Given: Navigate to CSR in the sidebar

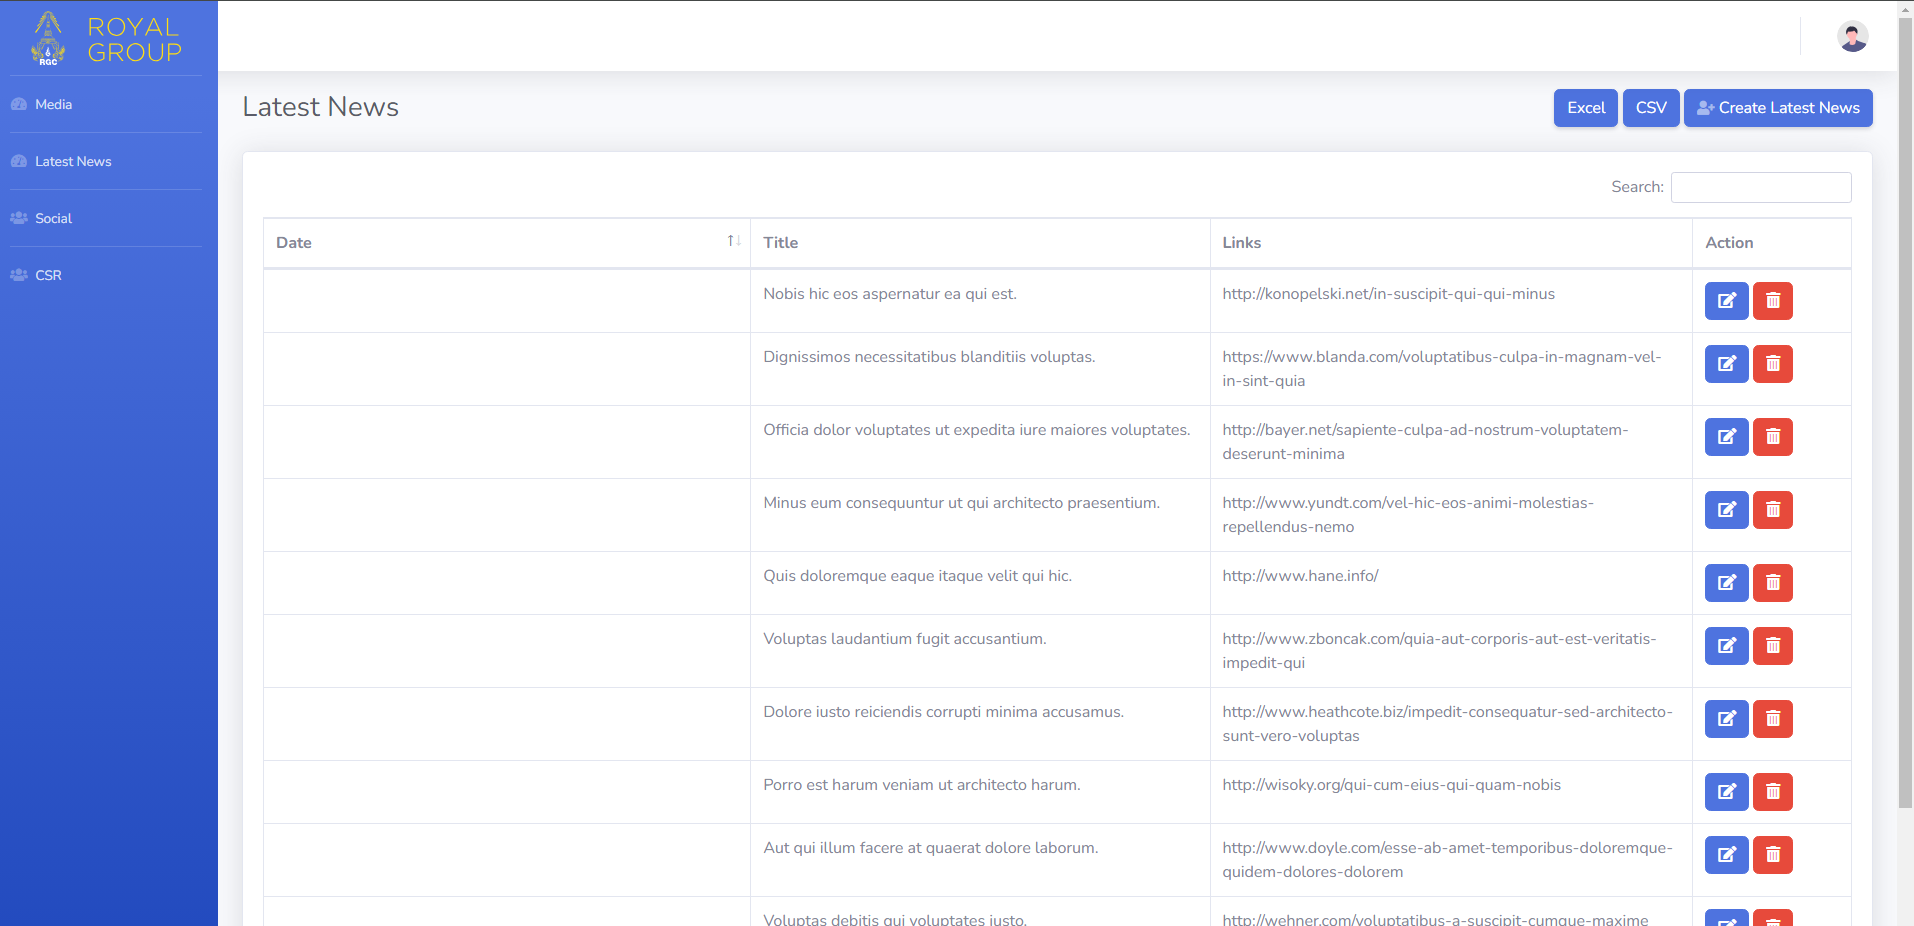Looking at the screenshot, I should click(48, 275).
